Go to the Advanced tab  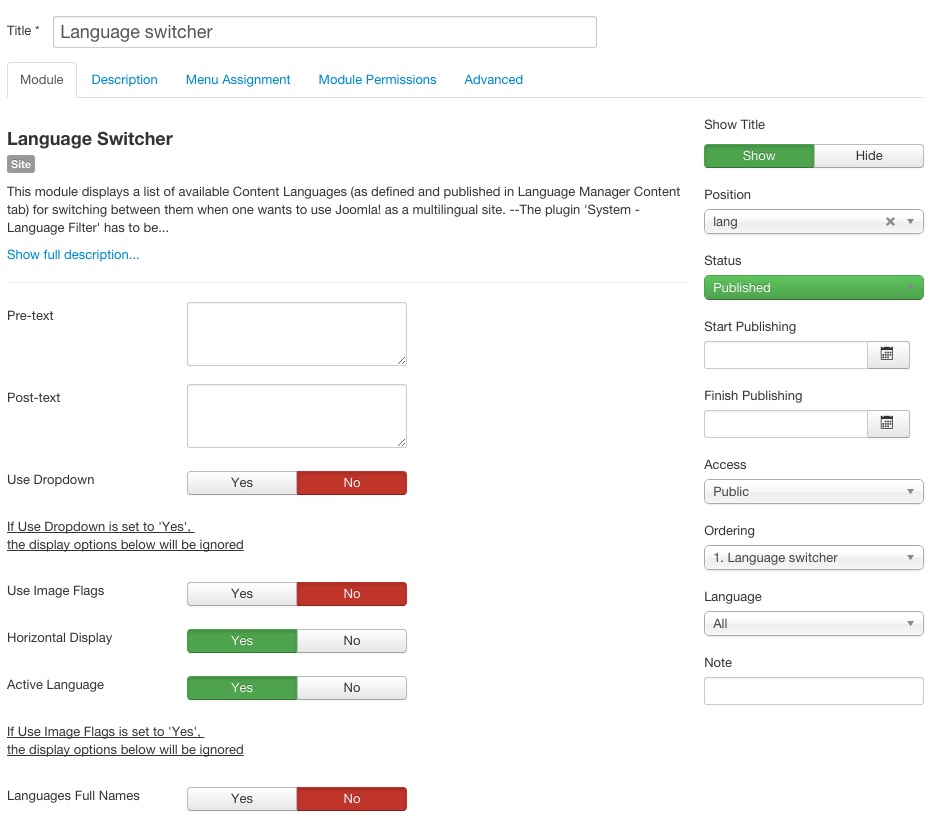pyautogui.click(x=493, y=80)
